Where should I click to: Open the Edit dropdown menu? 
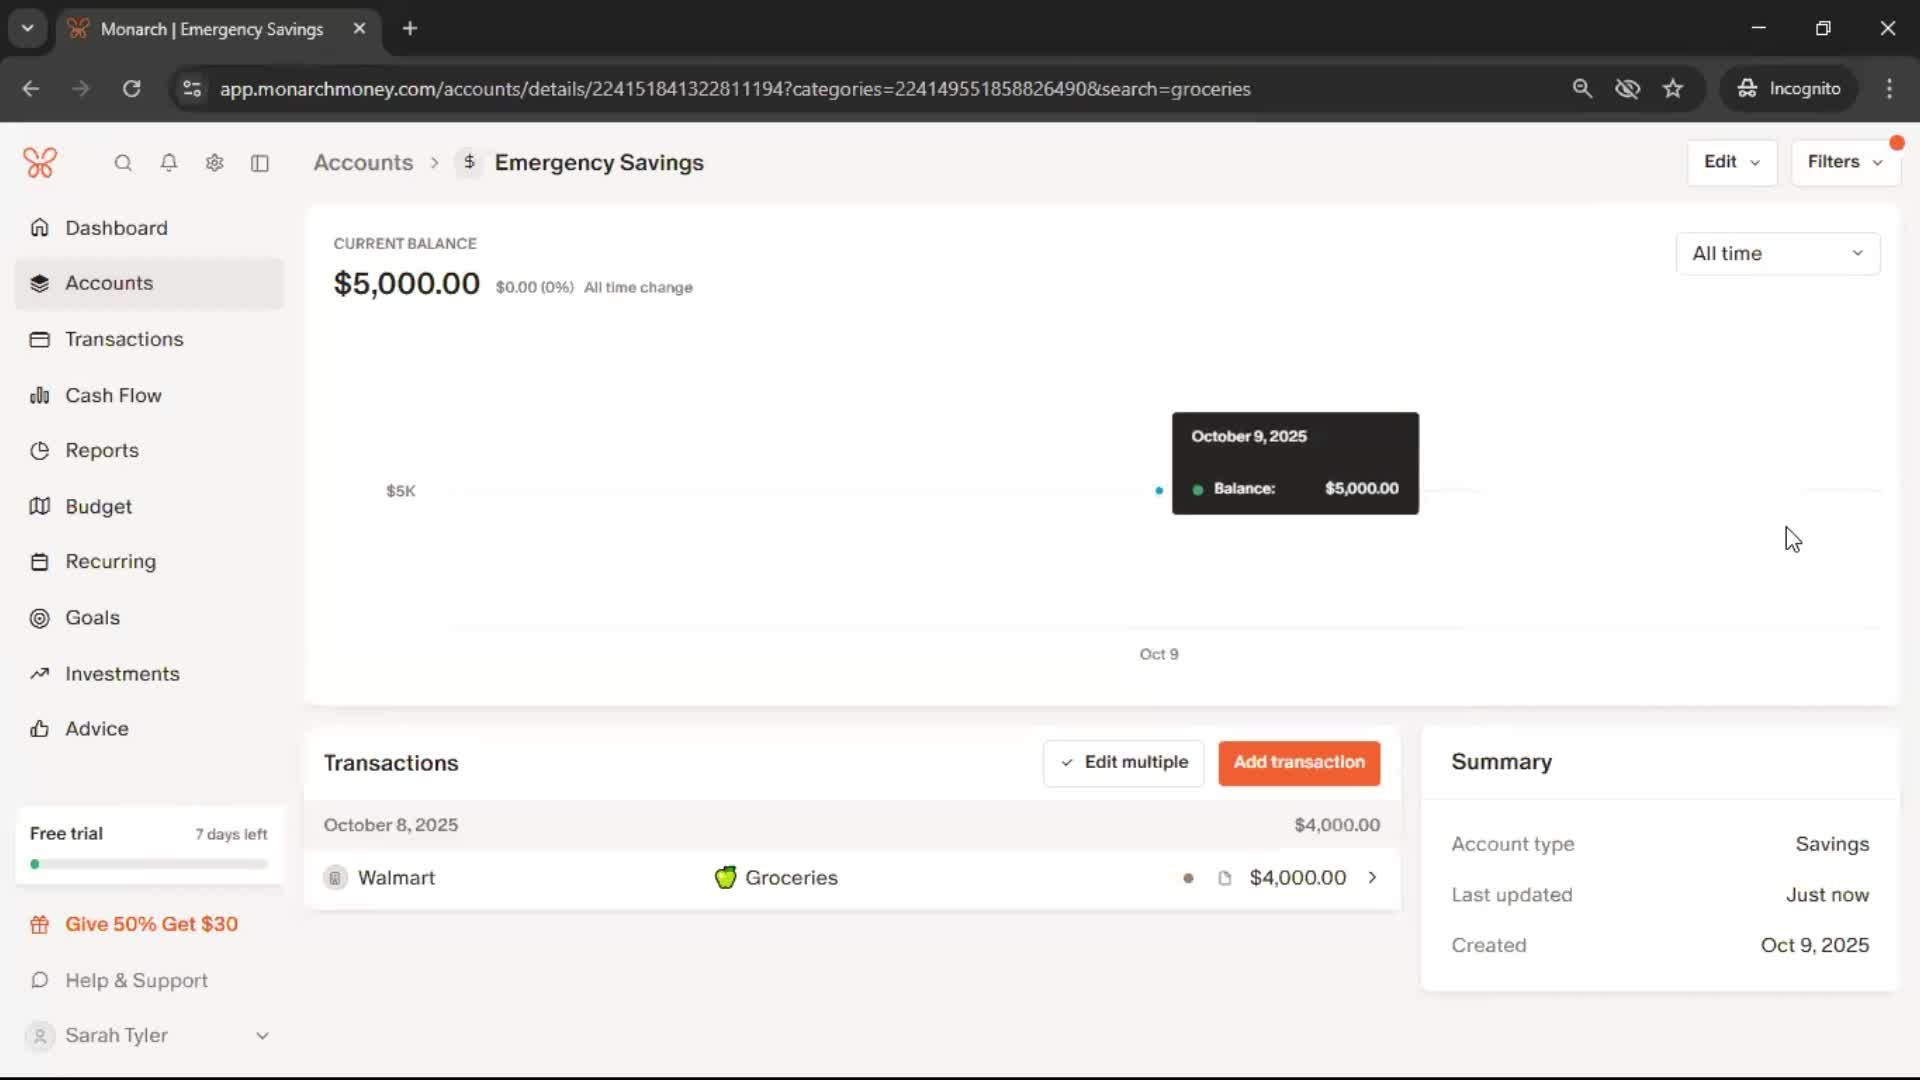click(x=1731, y=162)
